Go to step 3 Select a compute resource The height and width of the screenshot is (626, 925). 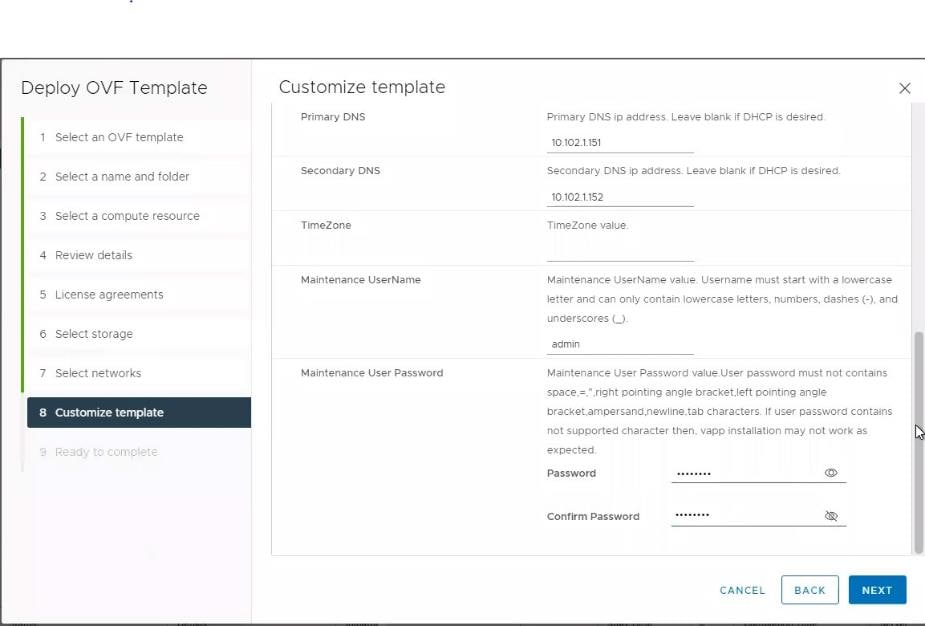point(139,216)
